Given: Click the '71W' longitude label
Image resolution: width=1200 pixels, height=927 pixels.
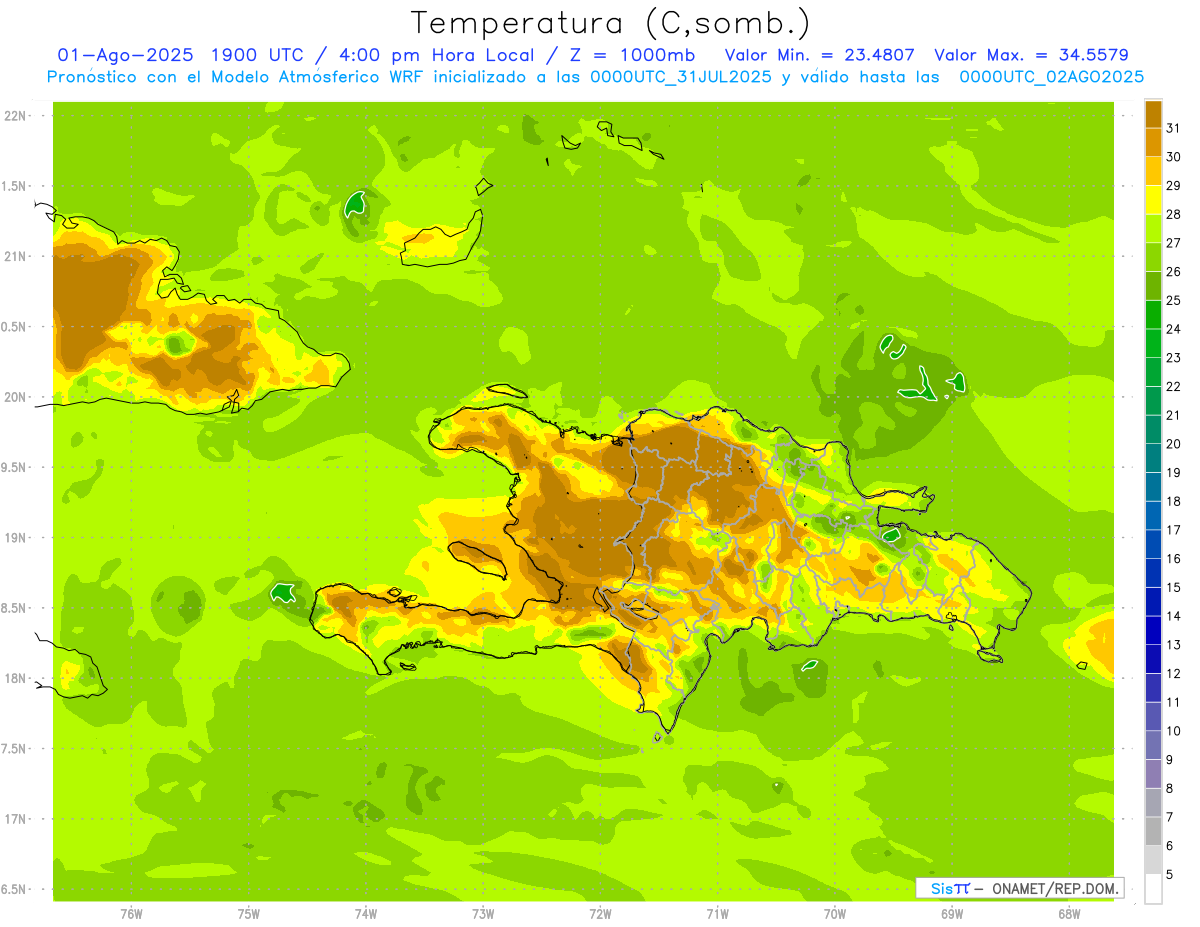Looking at the screenshot, I should 717,913.
